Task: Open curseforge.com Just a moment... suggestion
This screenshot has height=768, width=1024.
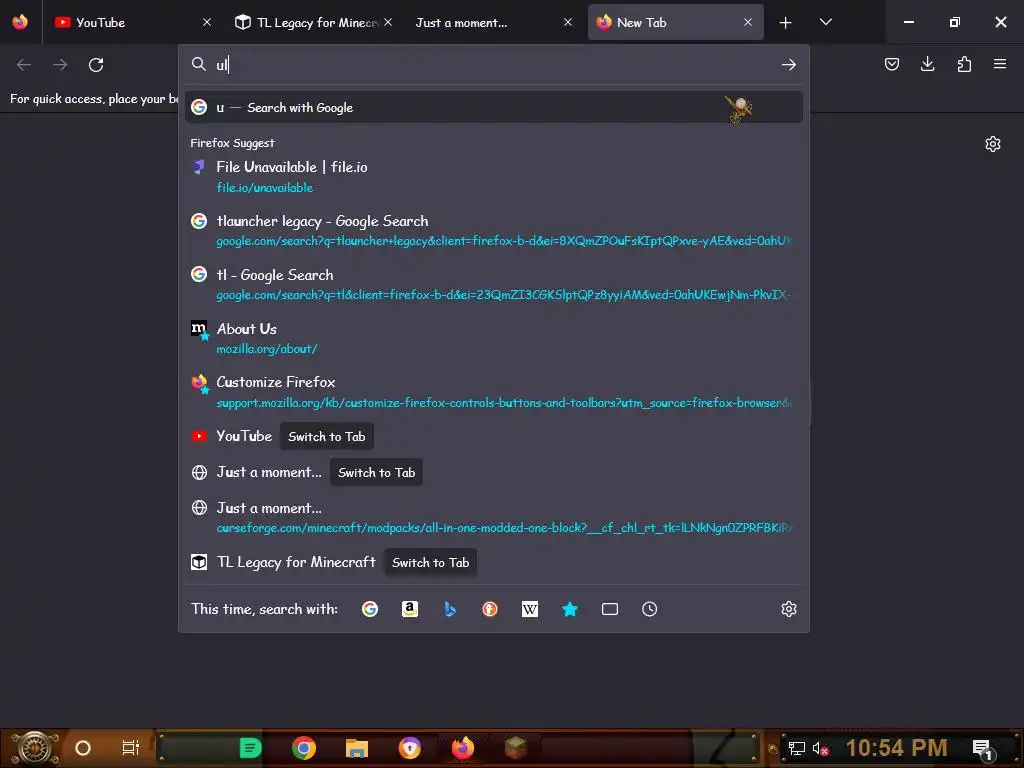Action: click(x=494, y=517)
